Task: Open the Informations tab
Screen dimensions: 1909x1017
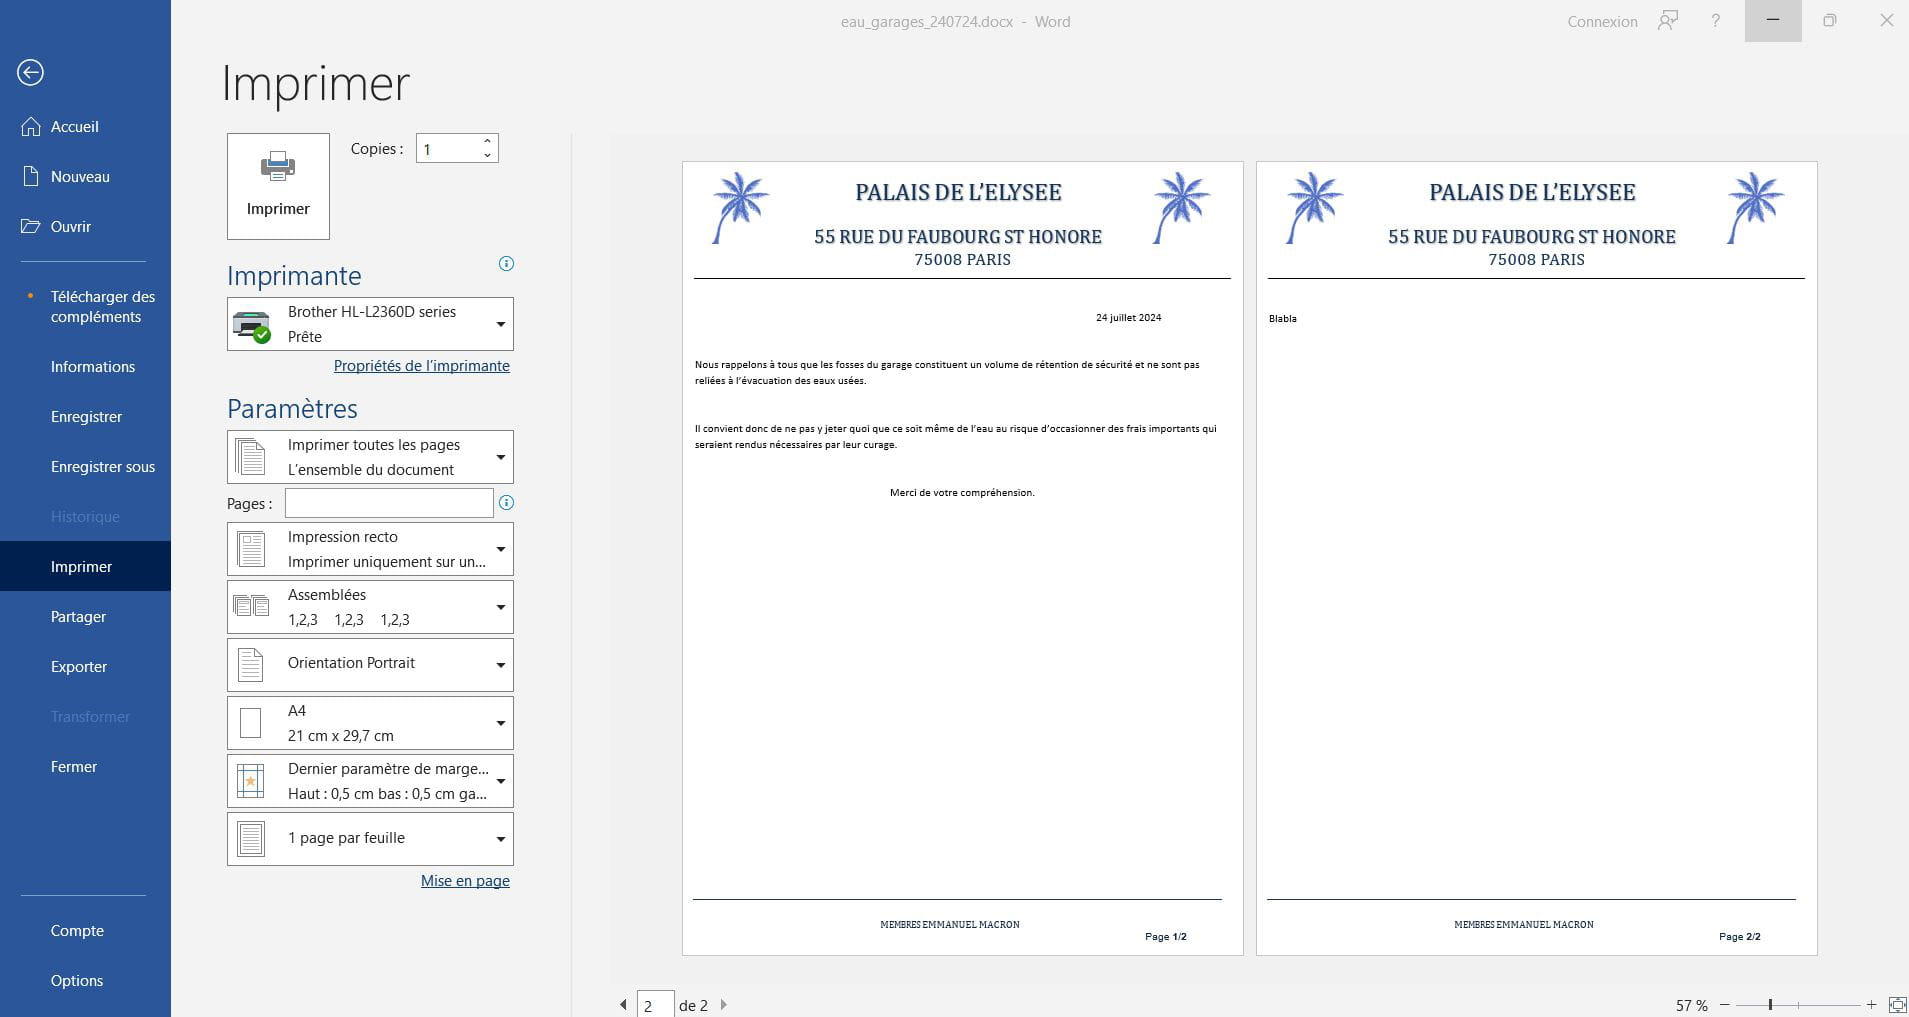Action: pos(85,367)
